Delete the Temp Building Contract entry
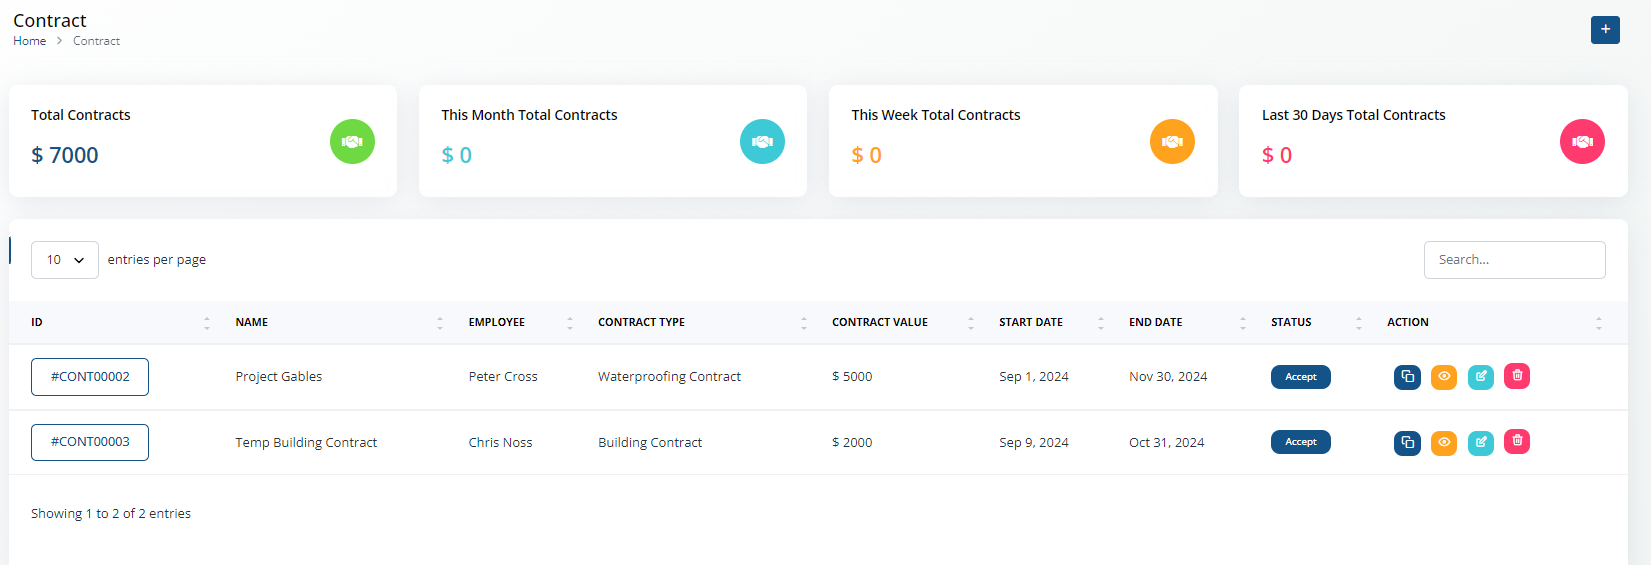Image resolution: width=1651 pixels, height=565 pixels. pyautogui.click(x=1517, y=441)
